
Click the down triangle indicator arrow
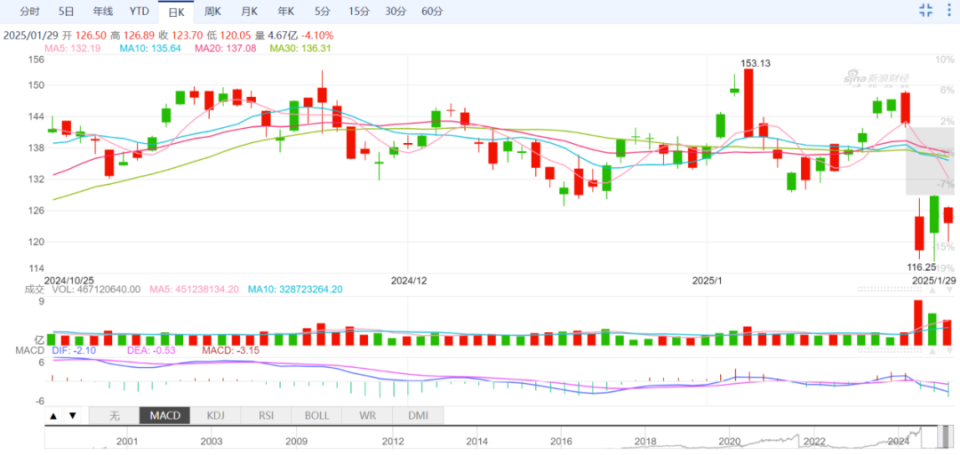click(x=72, y=416)
